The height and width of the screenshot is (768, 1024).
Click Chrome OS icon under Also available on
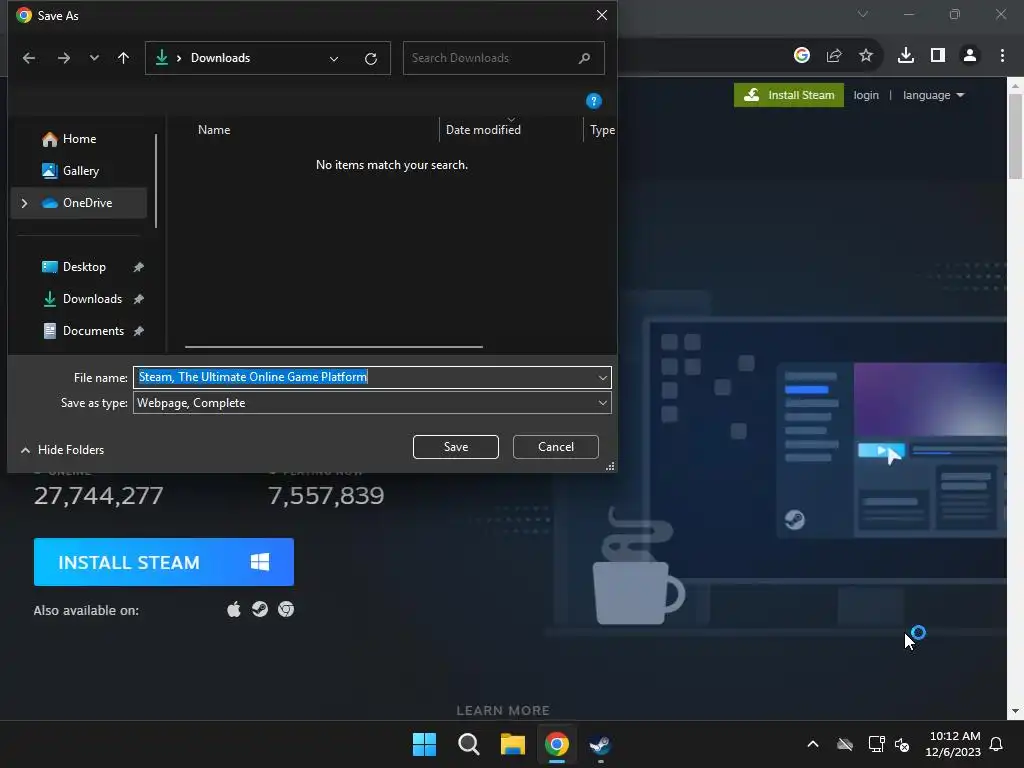point(286,609)
